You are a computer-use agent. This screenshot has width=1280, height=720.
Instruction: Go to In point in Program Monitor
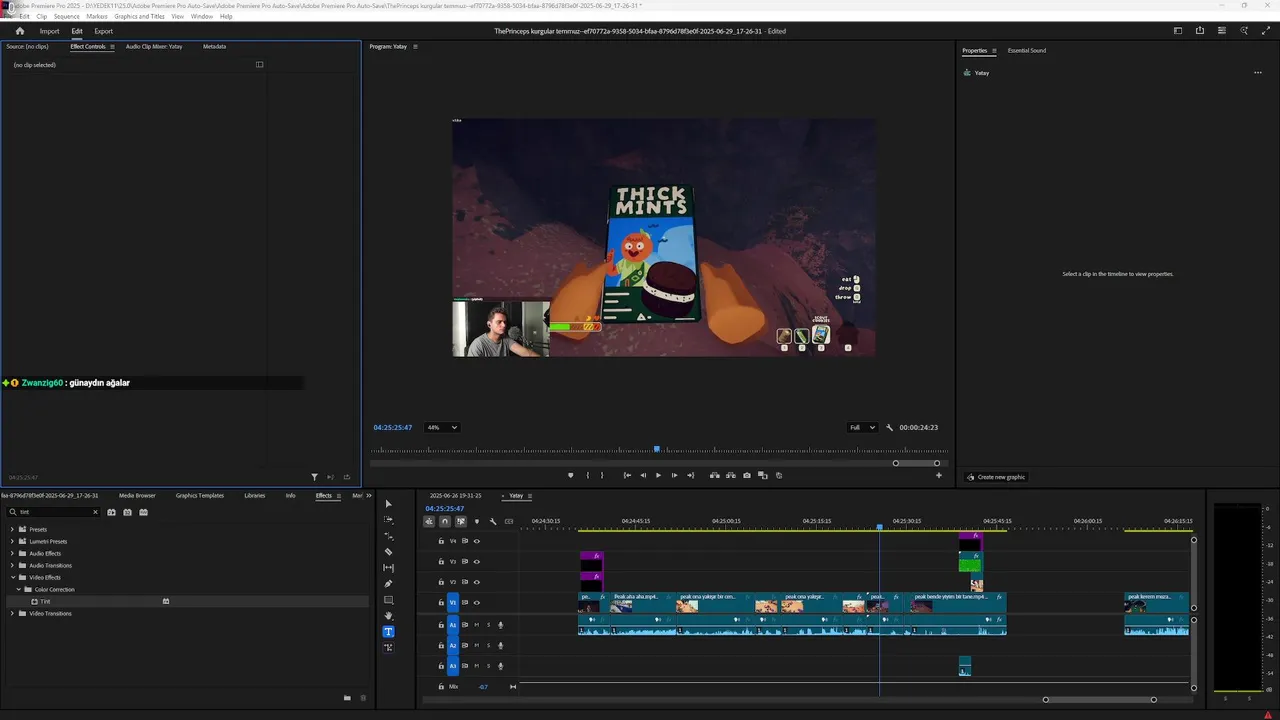pyautogui.click(x=627, y=476)
